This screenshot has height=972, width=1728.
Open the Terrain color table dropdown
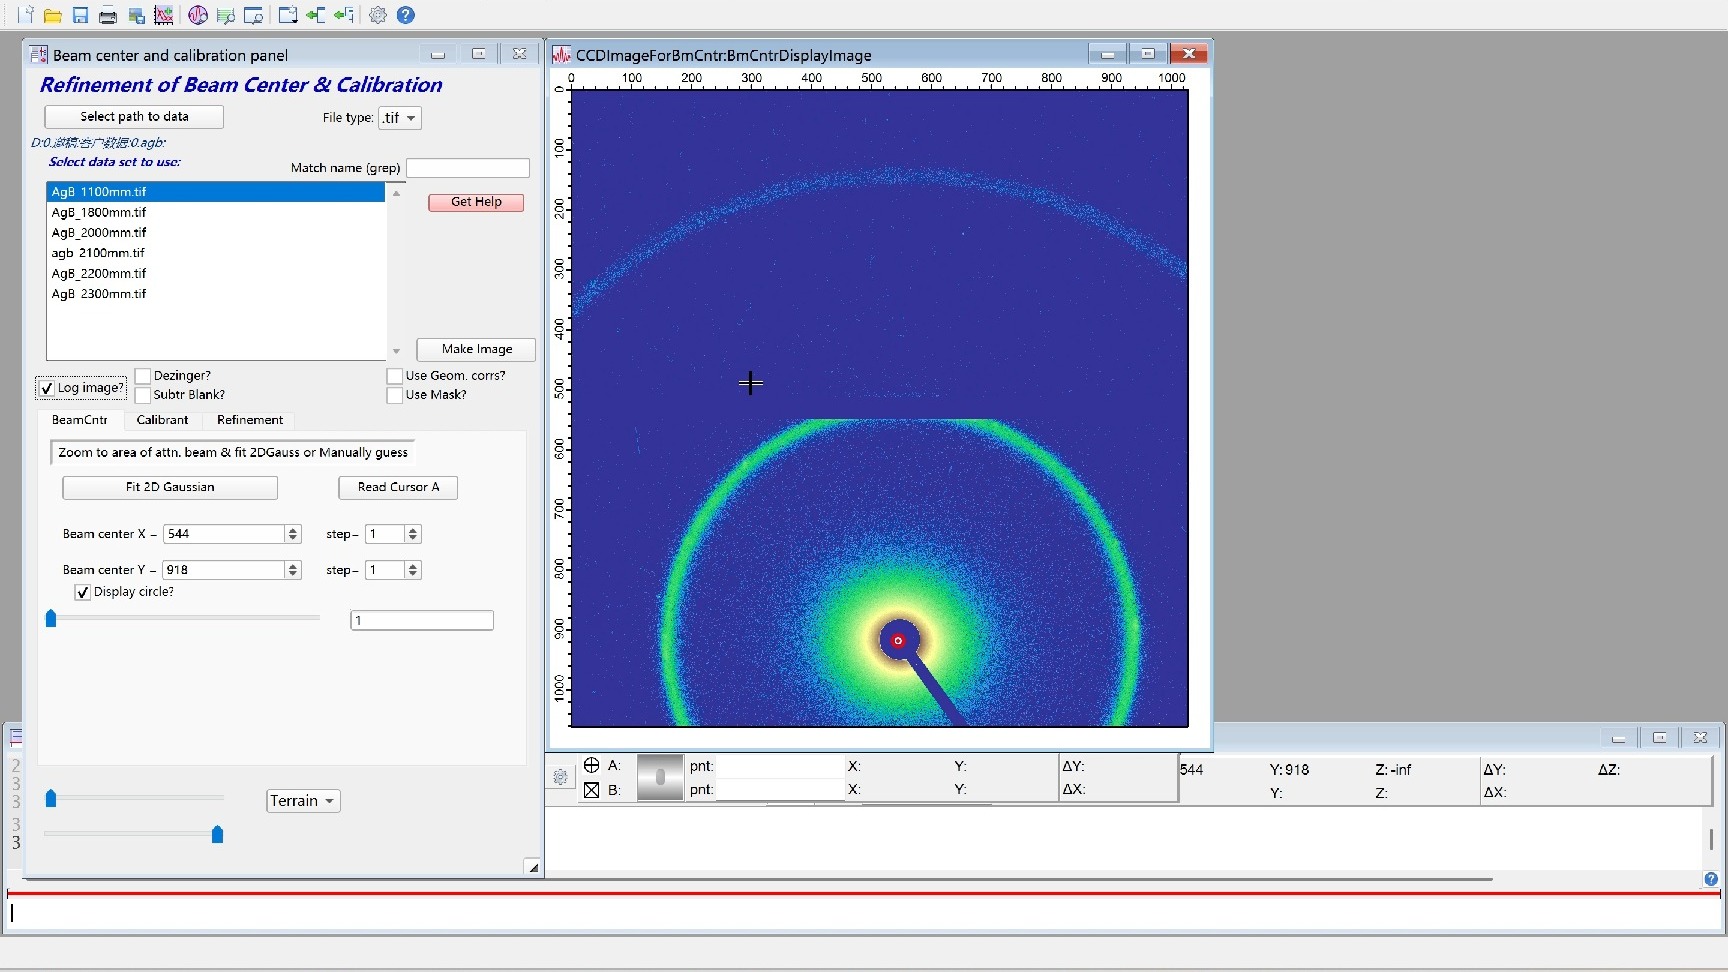pos(303,801)
